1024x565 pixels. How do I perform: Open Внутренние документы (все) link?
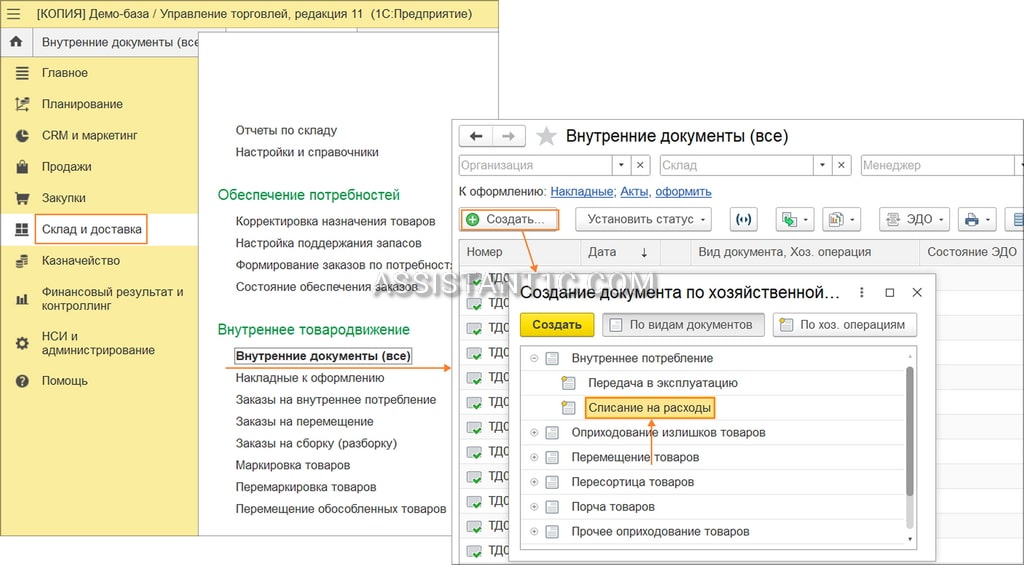tap(323, 356)
